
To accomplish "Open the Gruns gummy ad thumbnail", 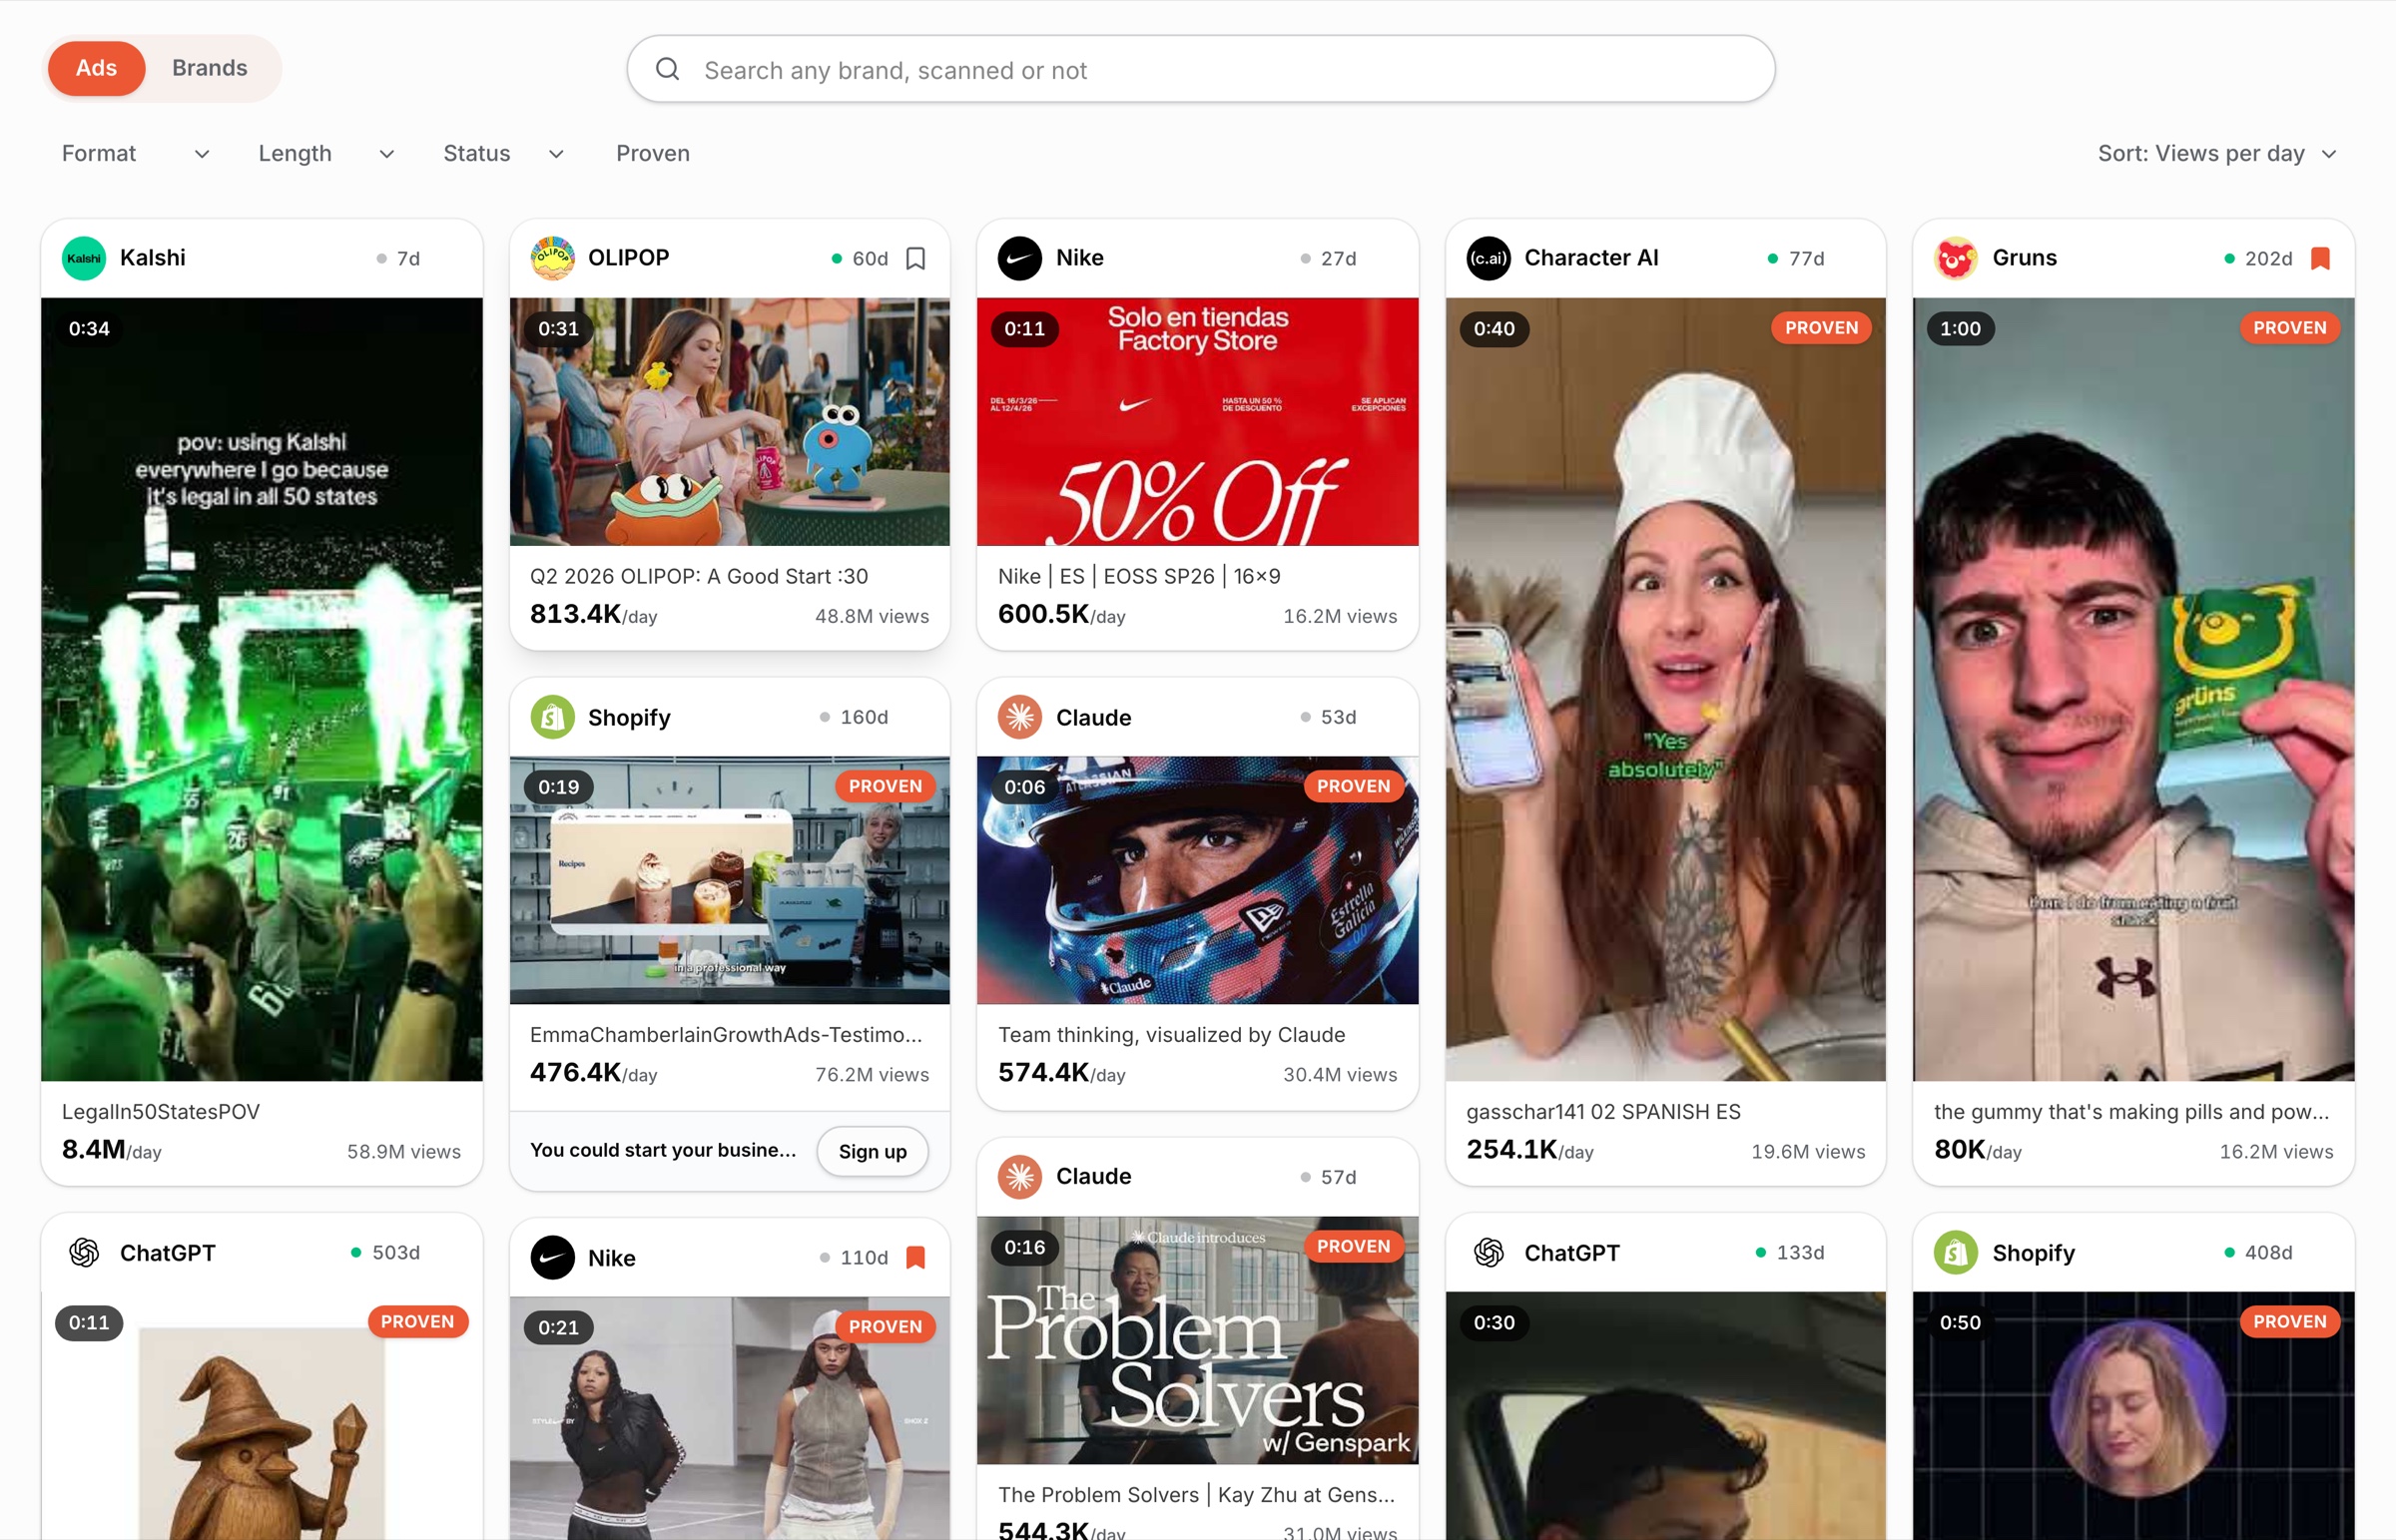I will pos(2133,689).
